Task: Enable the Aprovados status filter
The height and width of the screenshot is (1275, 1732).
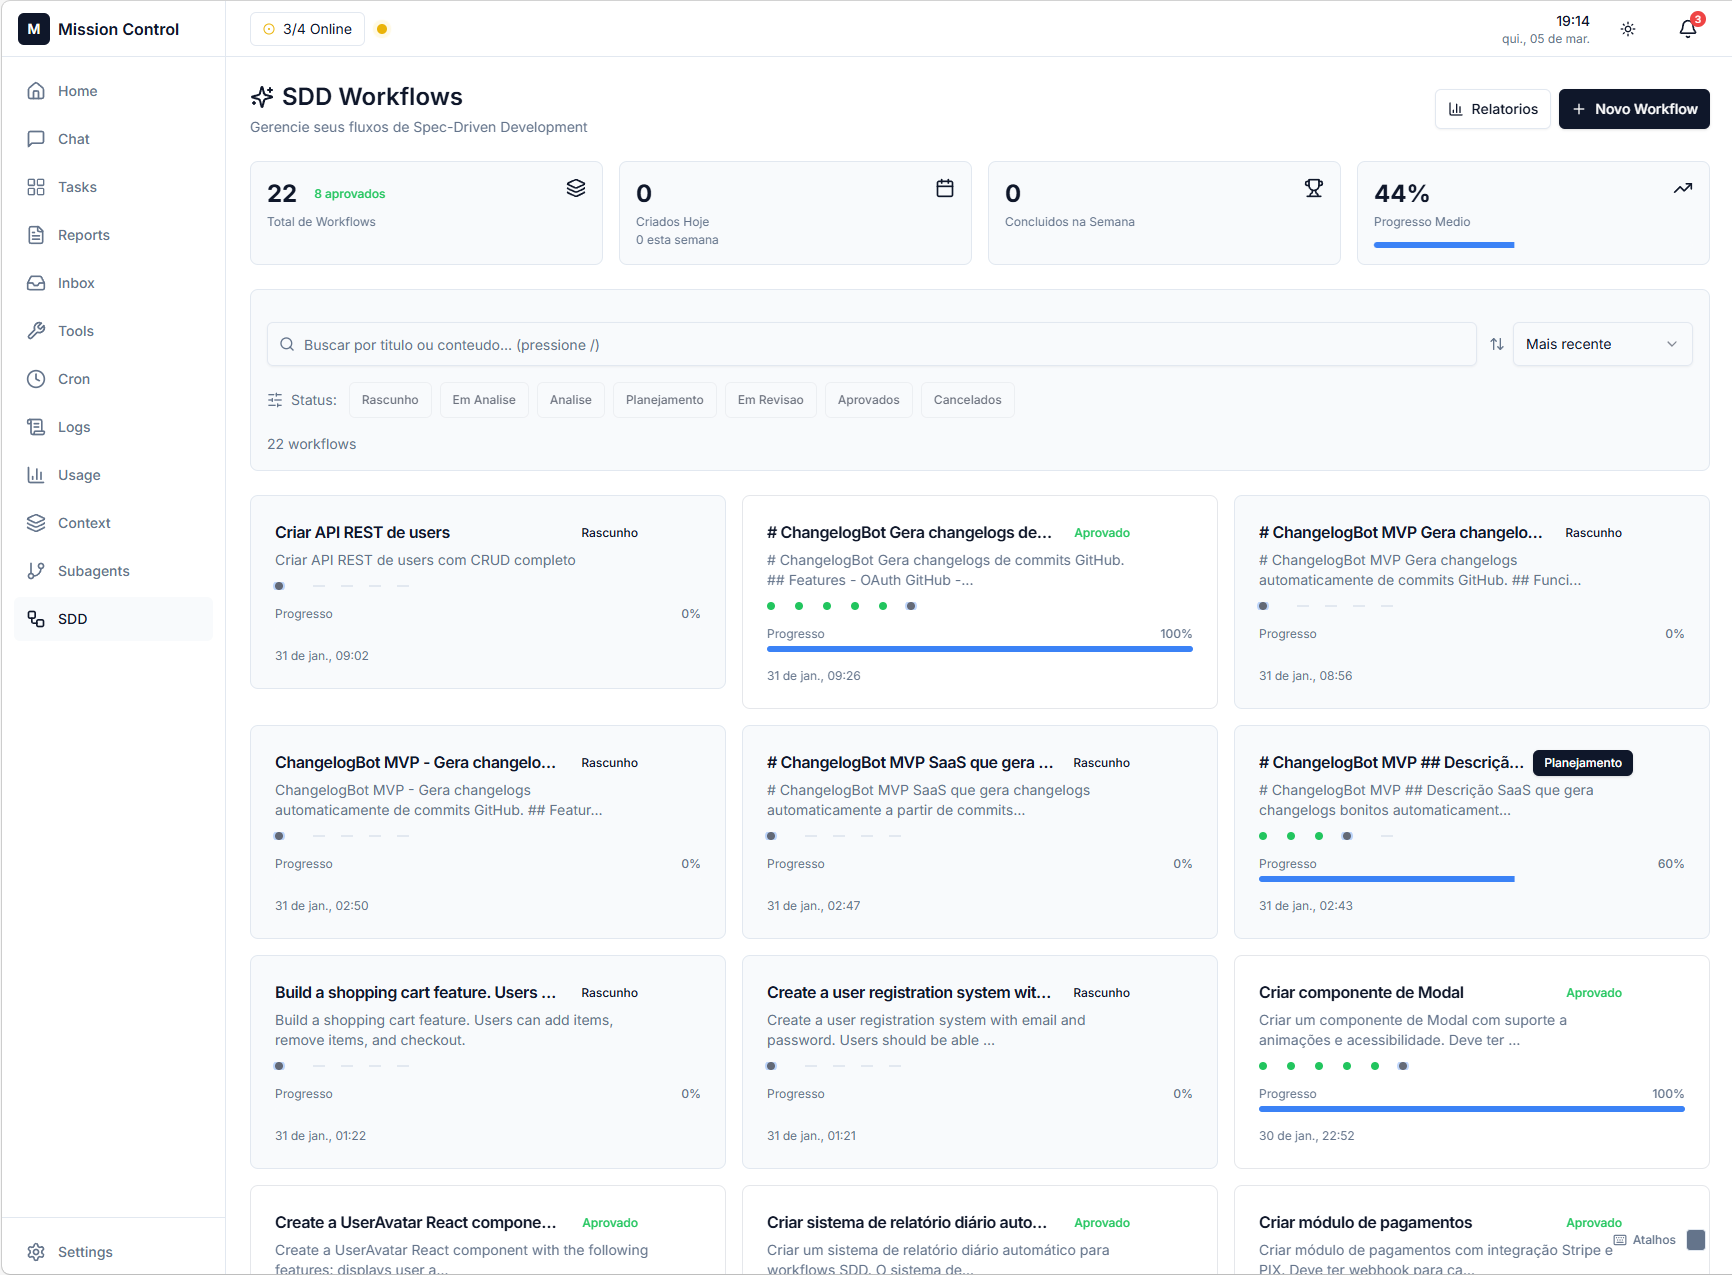Action: coord(868,399)
